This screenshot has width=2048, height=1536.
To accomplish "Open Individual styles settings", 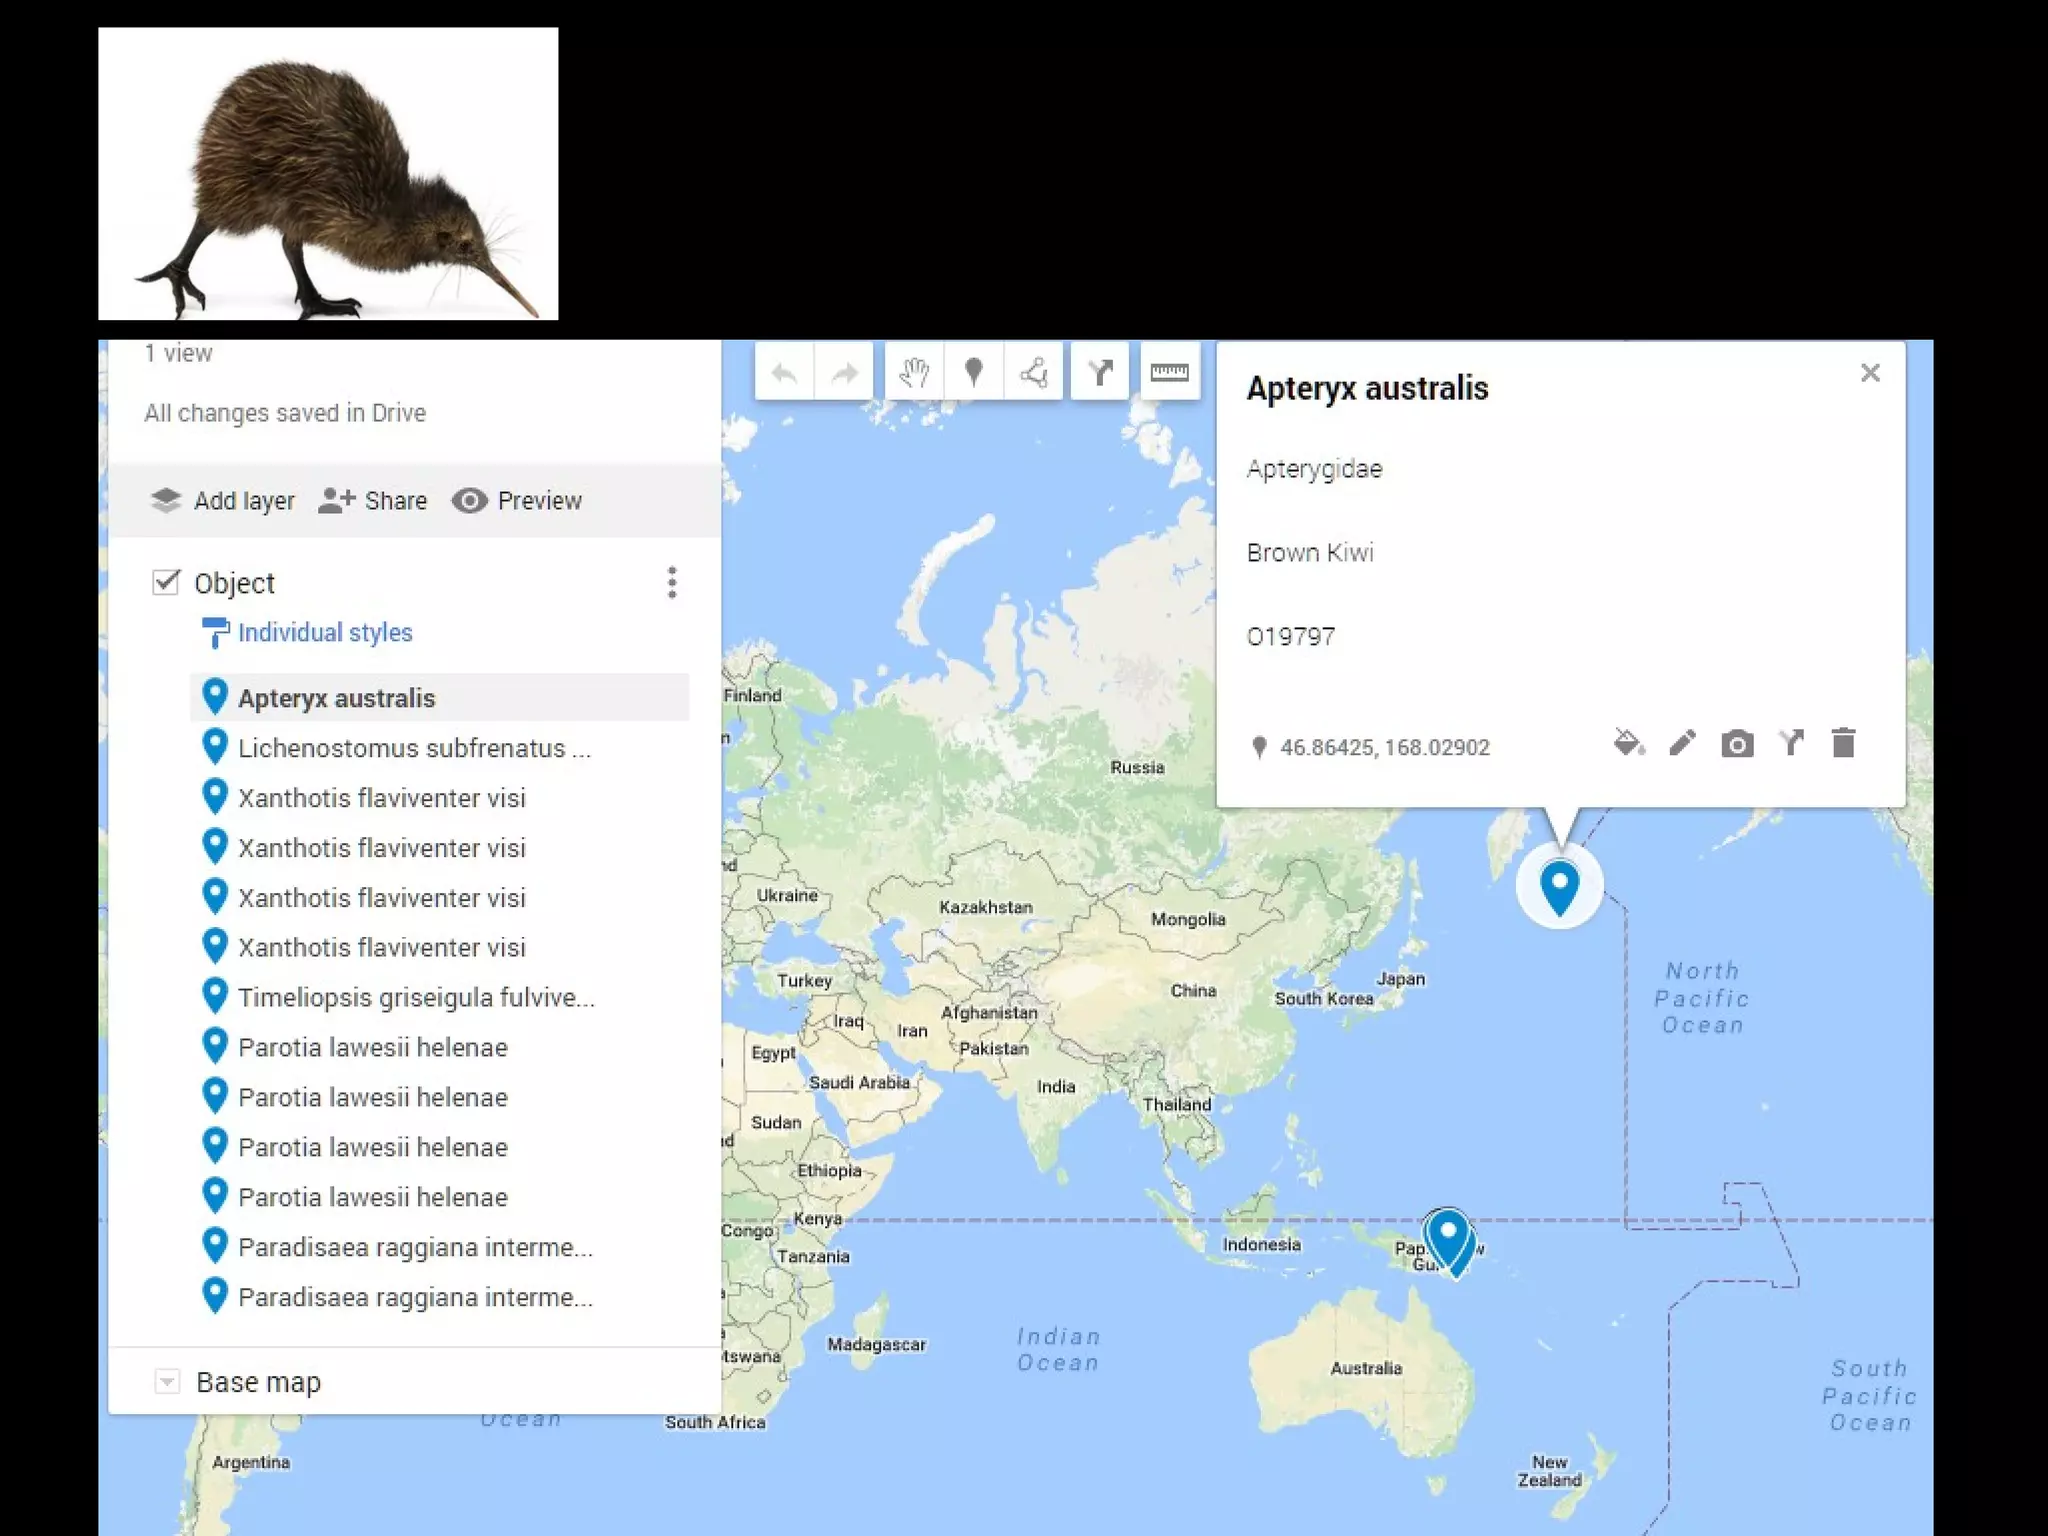I will (324, 632).
